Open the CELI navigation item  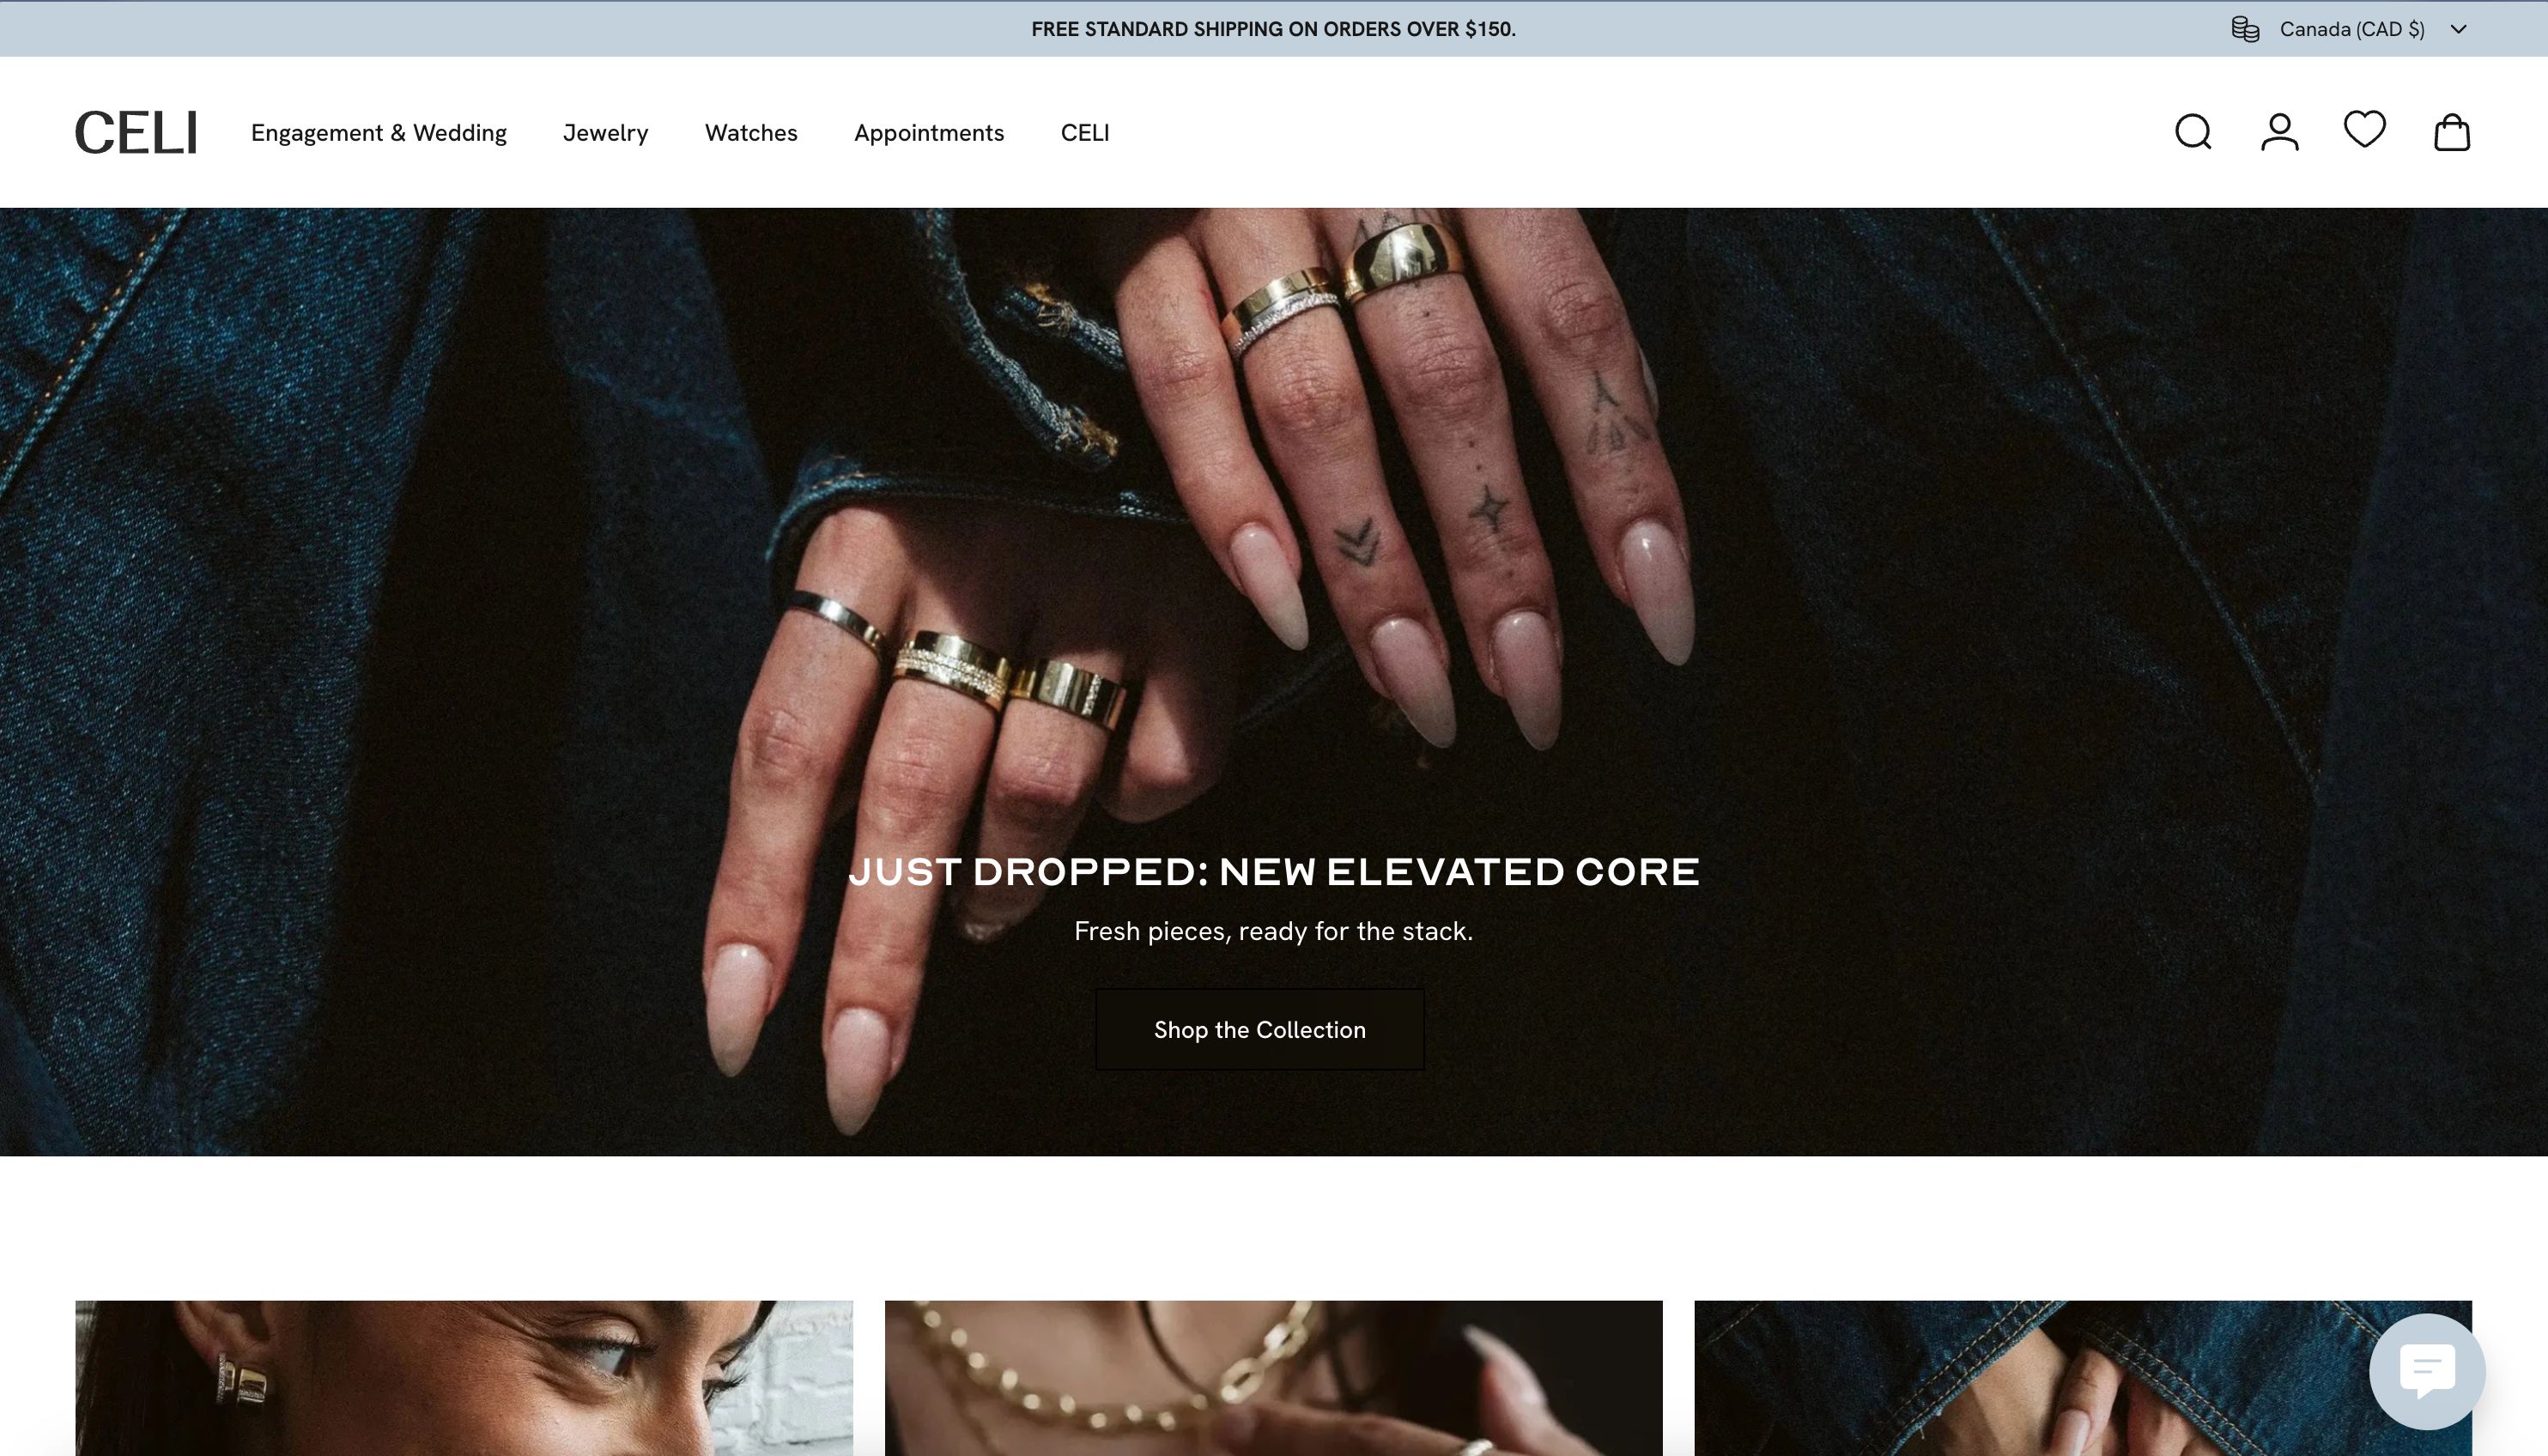tap(1085, 133)
